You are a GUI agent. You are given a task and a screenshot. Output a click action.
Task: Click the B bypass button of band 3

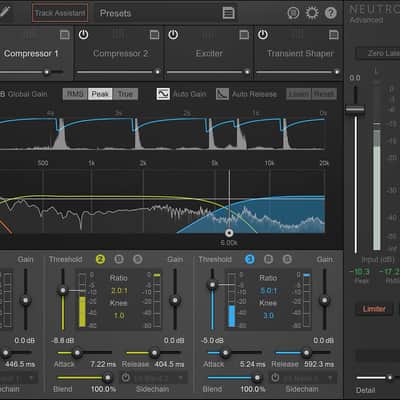pyautogui.click(x=268, y=259)
